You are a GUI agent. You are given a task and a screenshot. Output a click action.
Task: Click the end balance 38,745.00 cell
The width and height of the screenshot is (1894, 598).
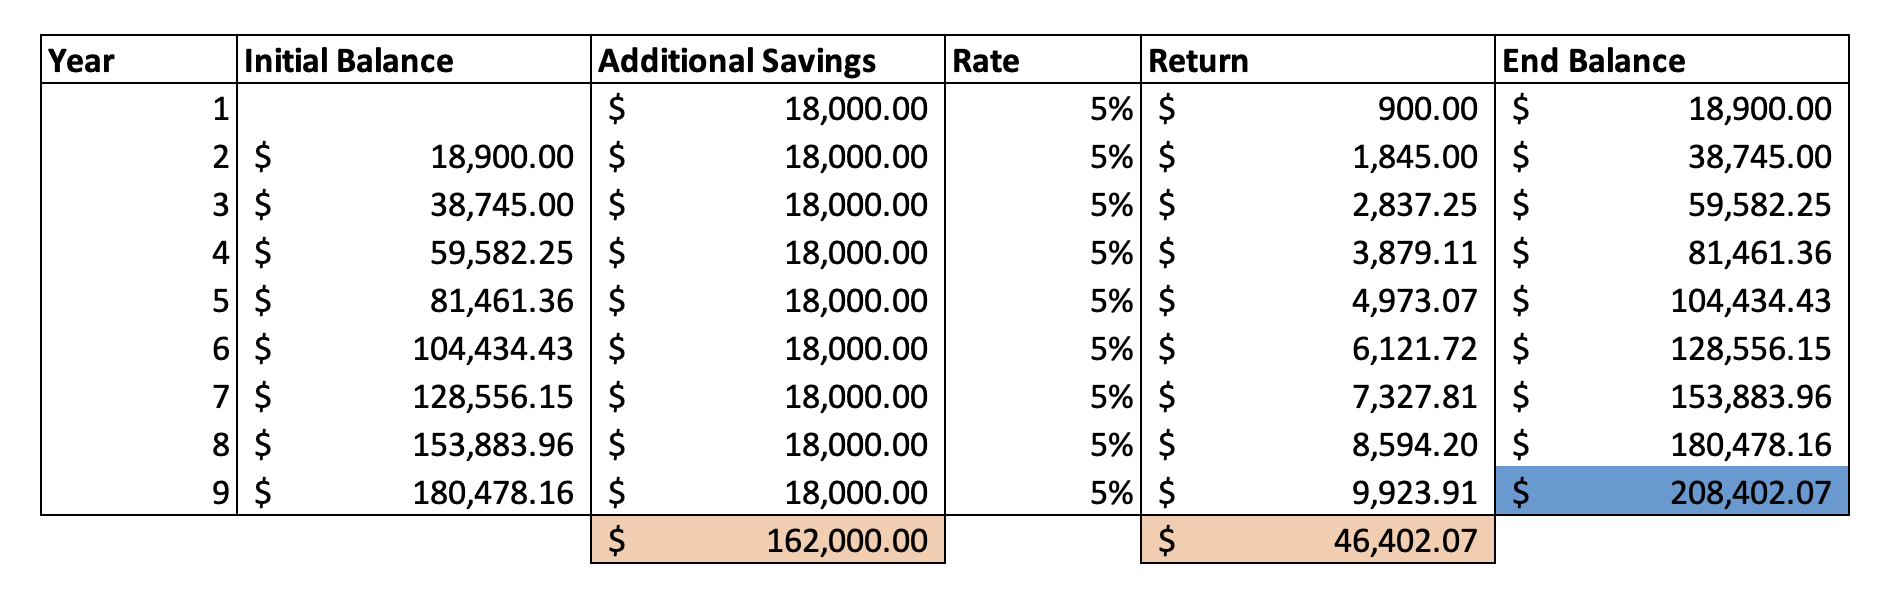[1672, 156]
